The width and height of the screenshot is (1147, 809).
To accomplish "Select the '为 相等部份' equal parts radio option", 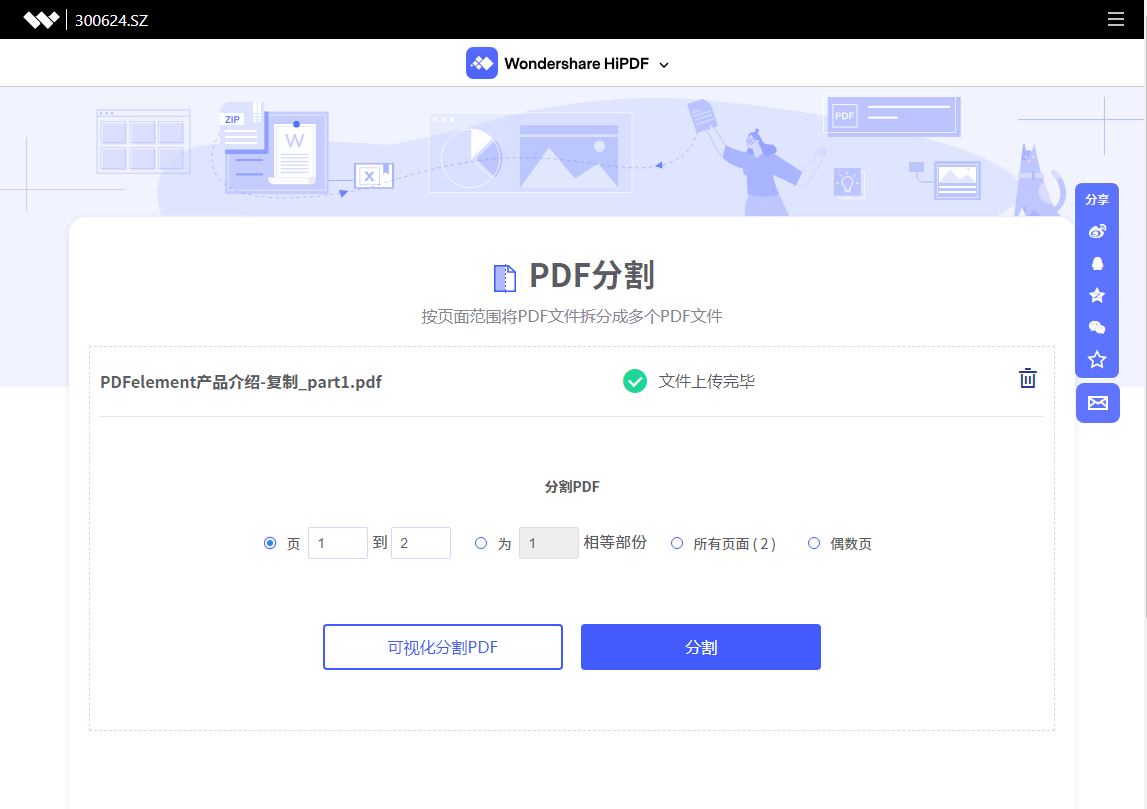I will click(x=481, y=543).
